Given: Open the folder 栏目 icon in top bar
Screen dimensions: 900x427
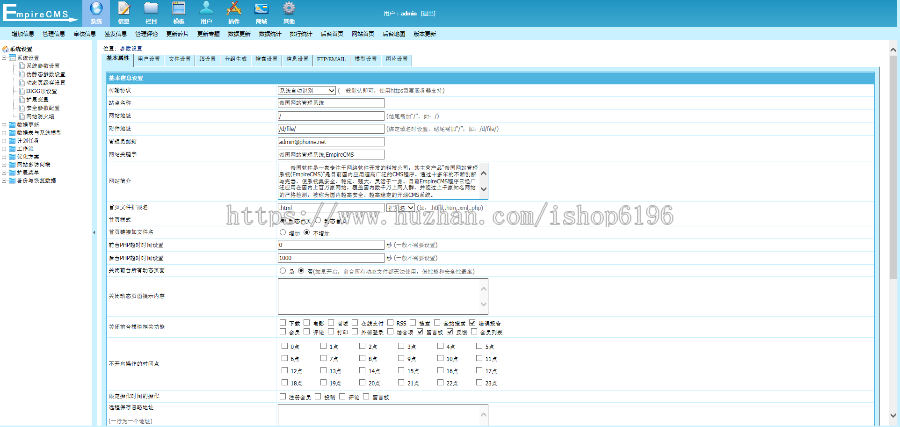Looking at the screenshot, I should 151,8.
